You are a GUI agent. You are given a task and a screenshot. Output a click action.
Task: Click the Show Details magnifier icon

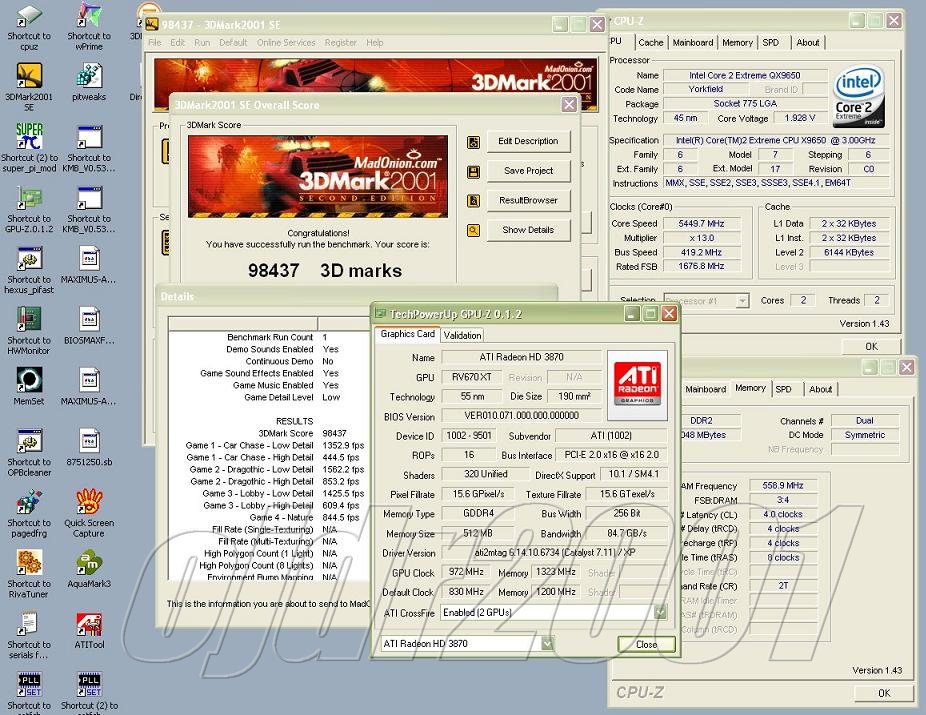(474, 230)
